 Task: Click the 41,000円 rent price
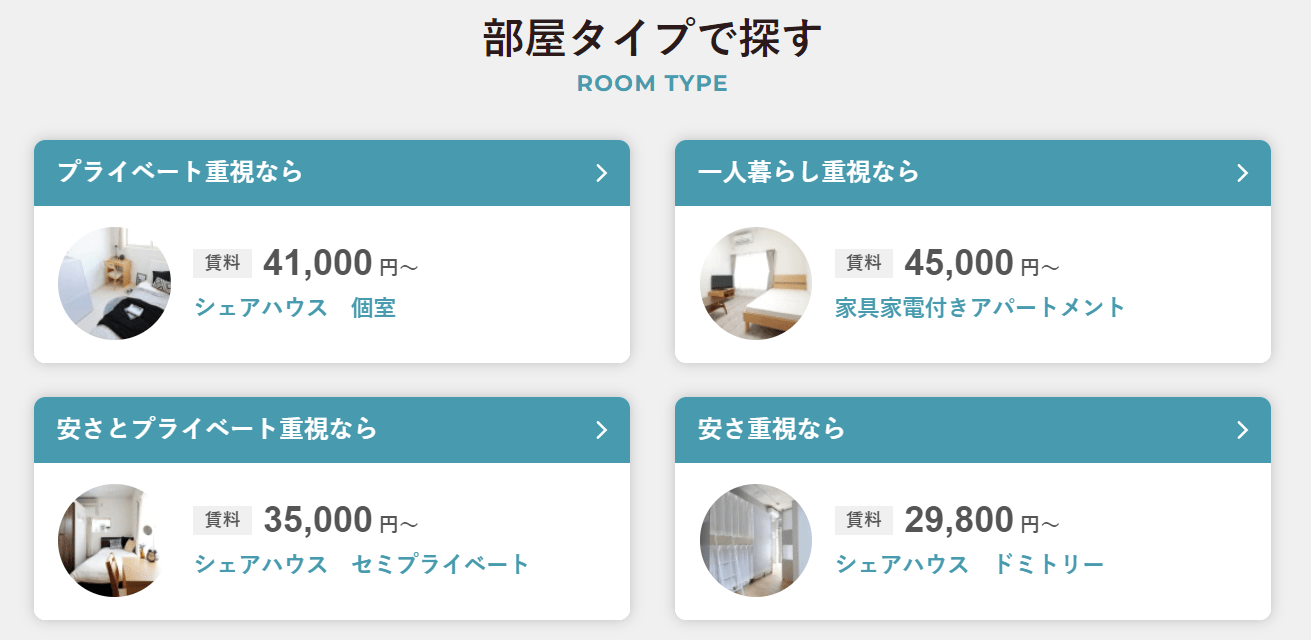pos(340,264)
